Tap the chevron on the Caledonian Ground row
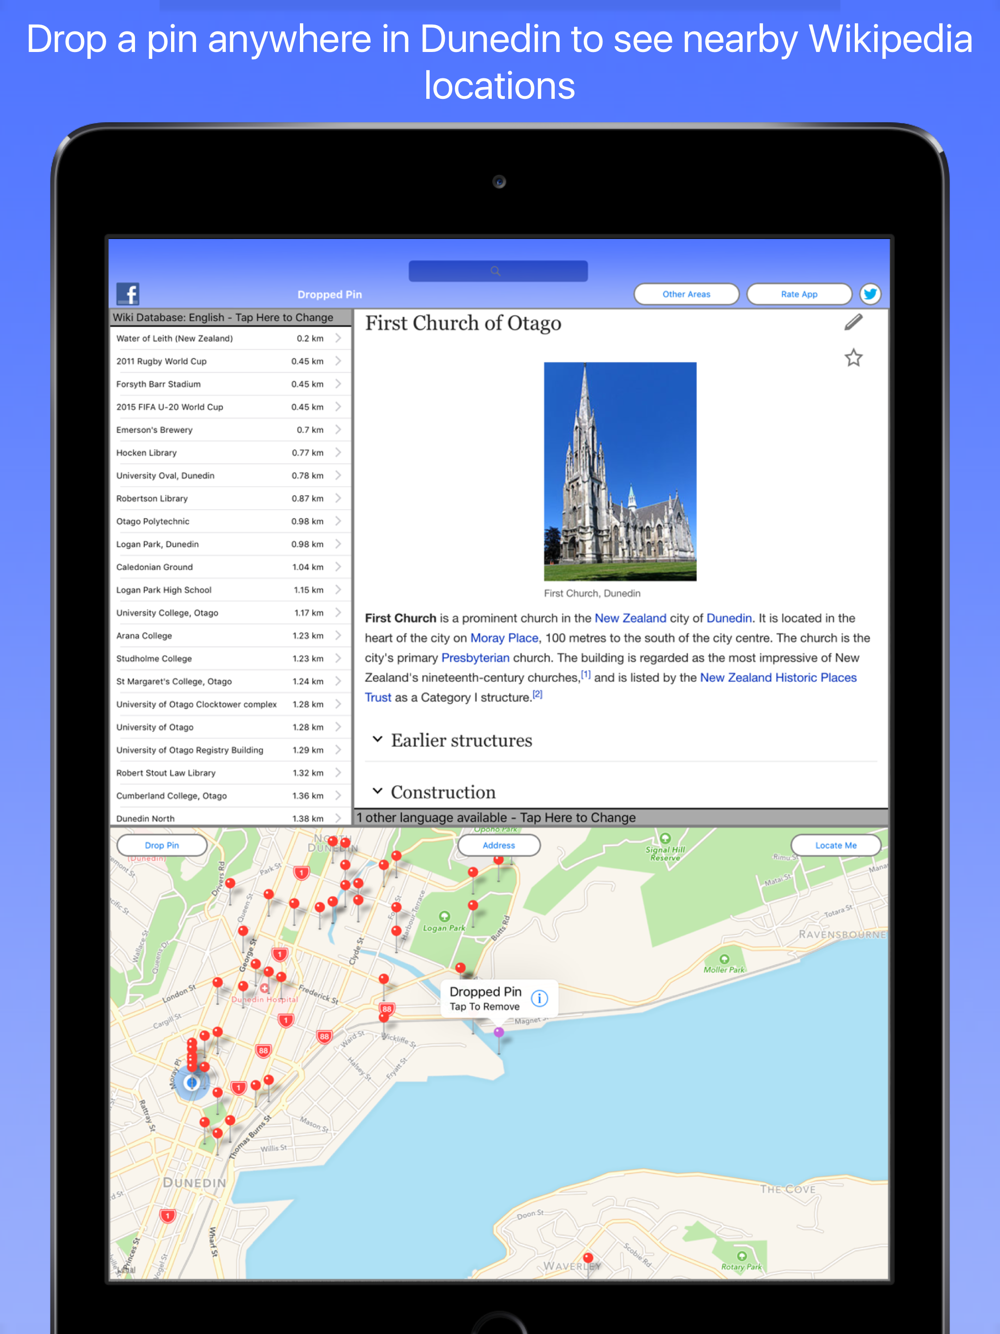 coord(338,567)
